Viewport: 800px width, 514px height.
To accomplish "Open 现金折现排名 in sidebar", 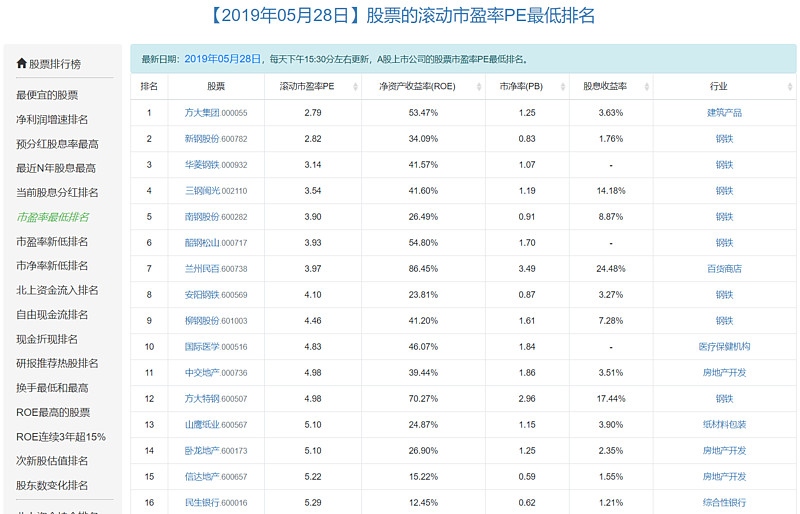I will click(47, 339).
